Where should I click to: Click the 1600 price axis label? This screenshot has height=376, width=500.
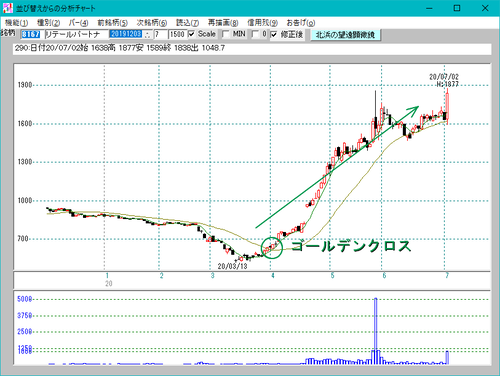point(25,124)
